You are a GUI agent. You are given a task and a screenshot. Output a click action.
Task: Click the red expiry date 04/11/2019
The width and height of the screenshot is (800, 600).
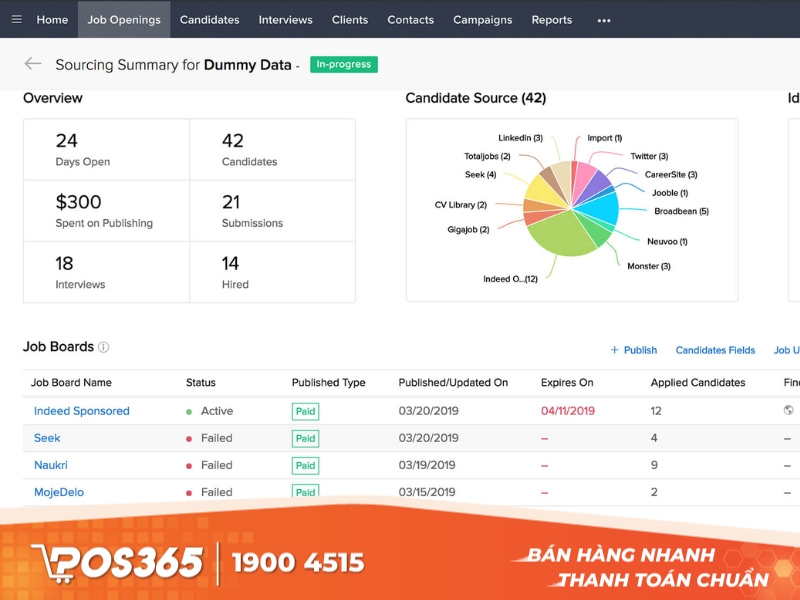568,411
